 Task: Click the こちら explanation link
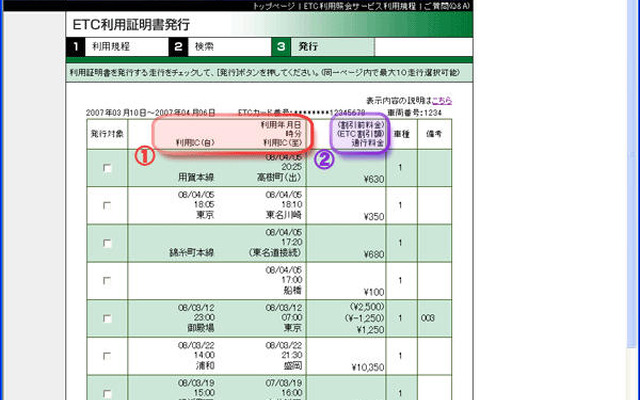(442, 100)
